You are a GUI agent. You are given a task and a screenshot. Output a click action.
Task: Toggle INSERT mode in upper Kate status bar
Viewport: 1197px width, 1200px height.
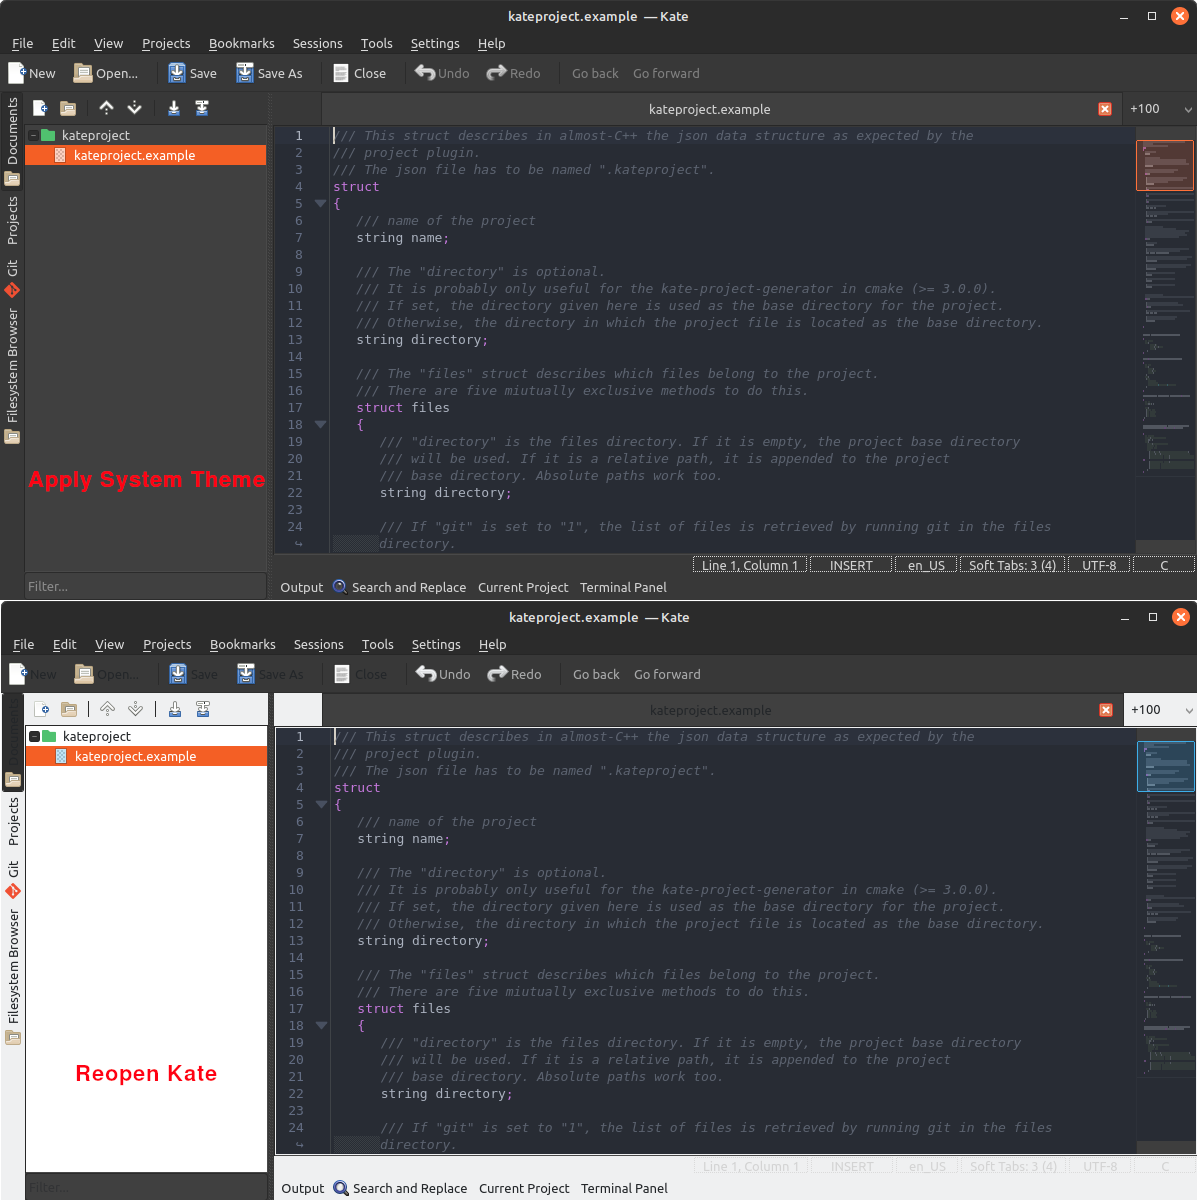(851, 565)
